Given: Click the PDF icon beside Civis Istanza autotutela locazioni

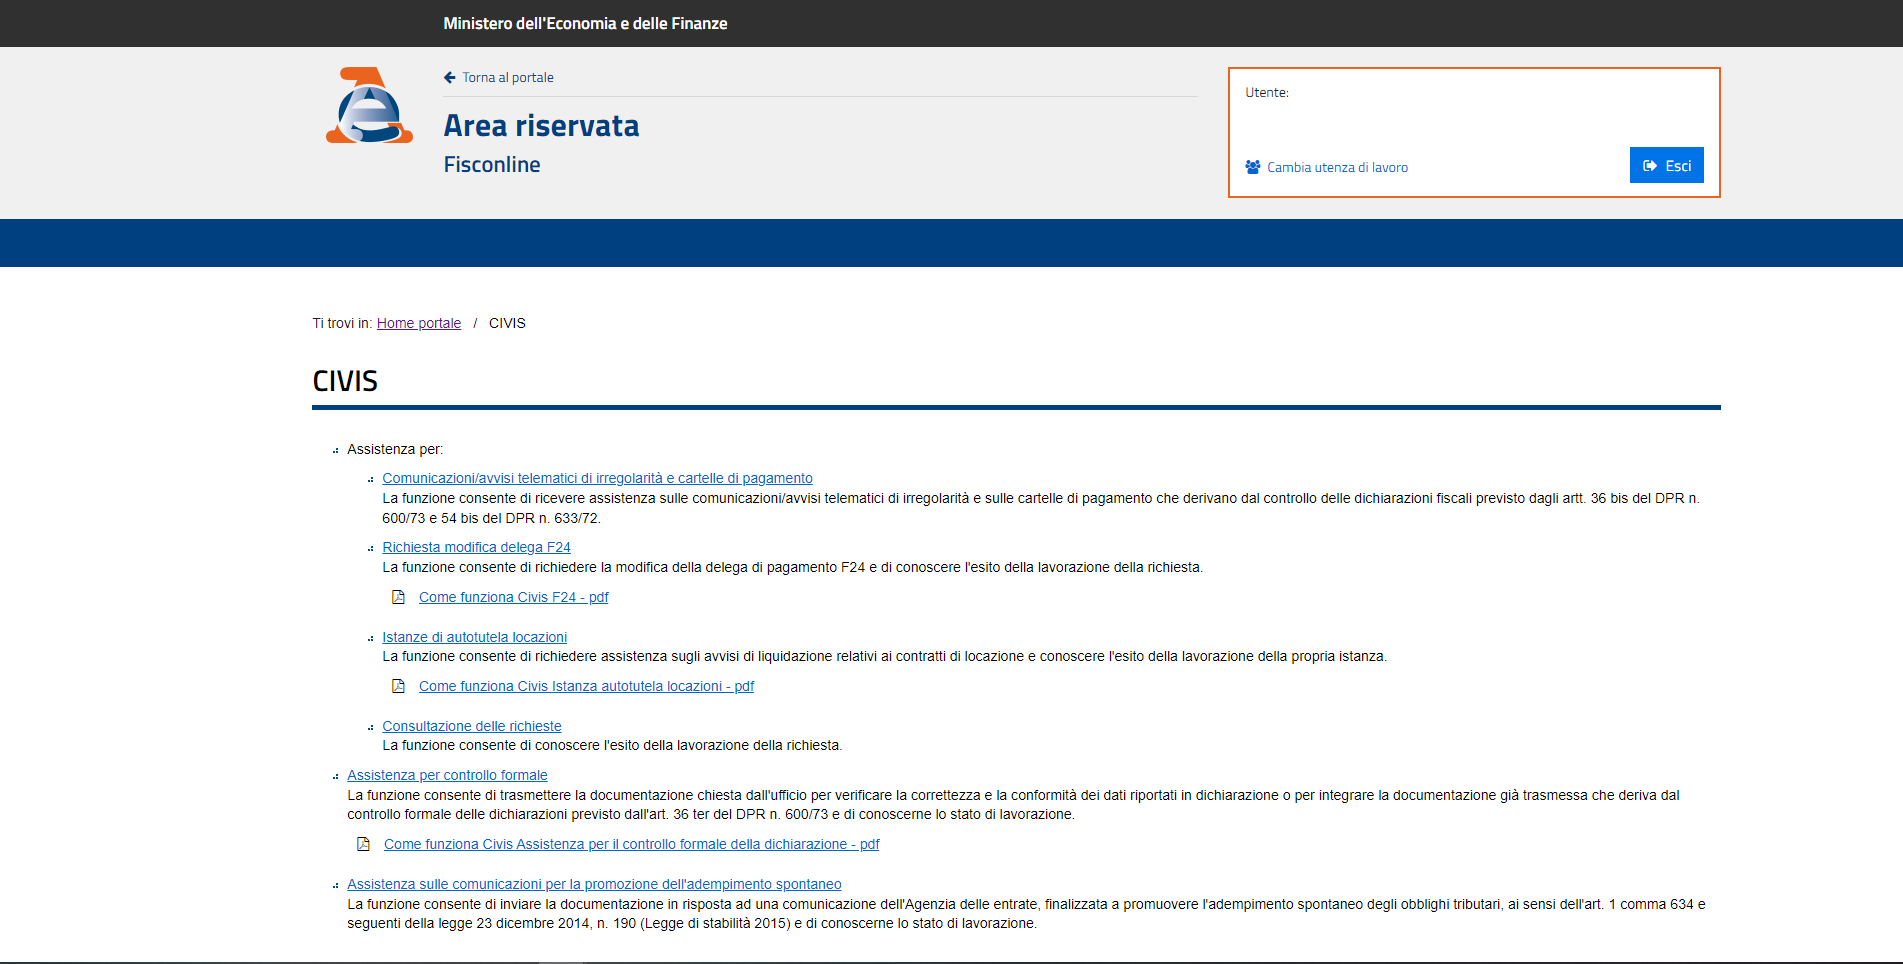Looking at the screenshot, I should pyautogui.click(x=398, y=686).
